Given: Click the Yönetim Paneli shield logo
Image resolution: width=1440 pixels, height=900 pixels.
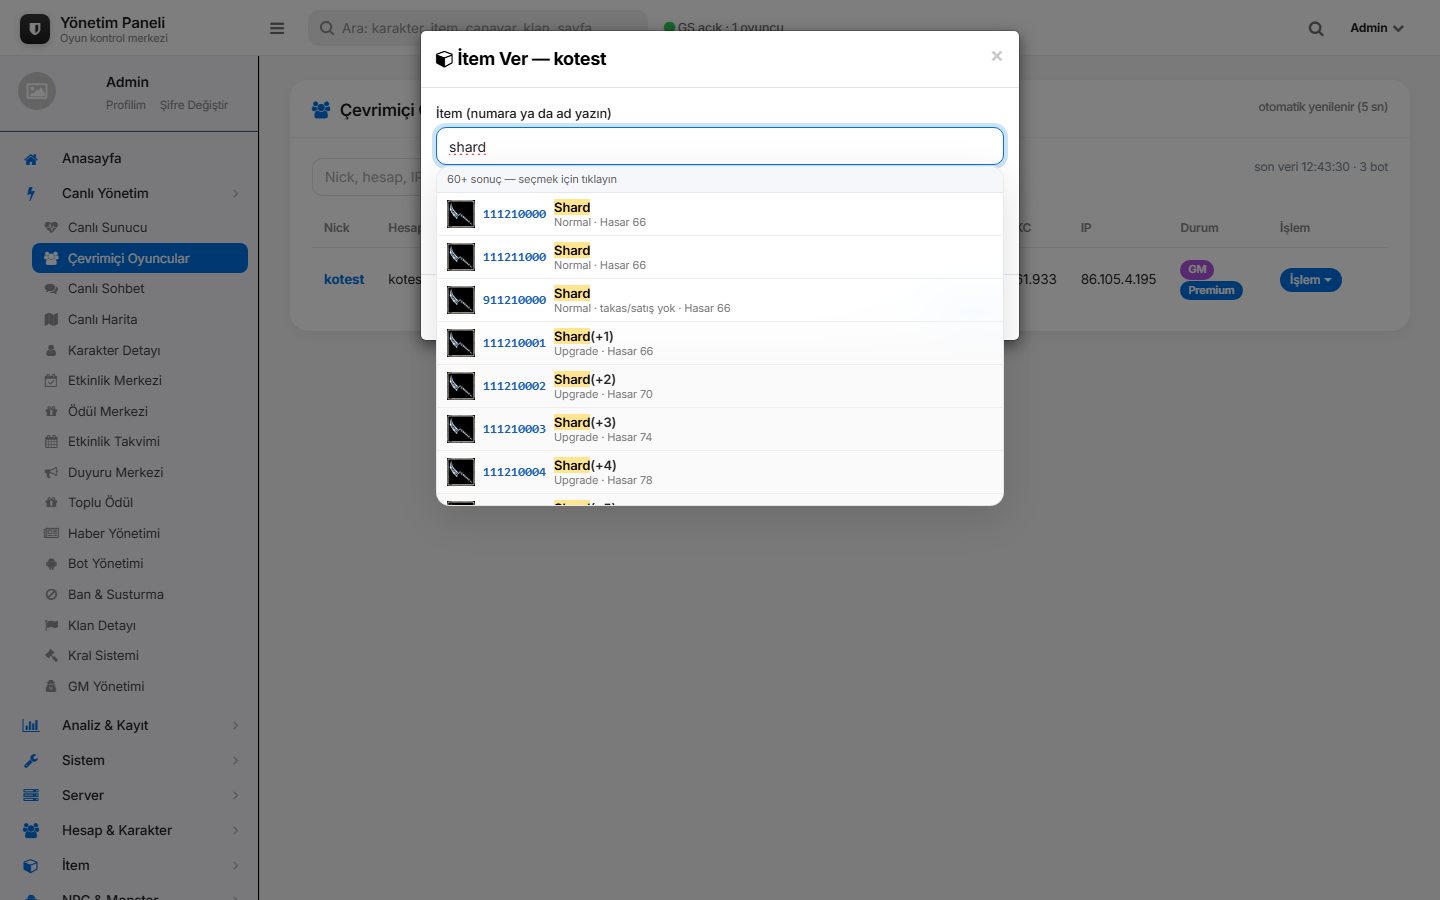Looking at the screenshot, I should pos(35,29).
